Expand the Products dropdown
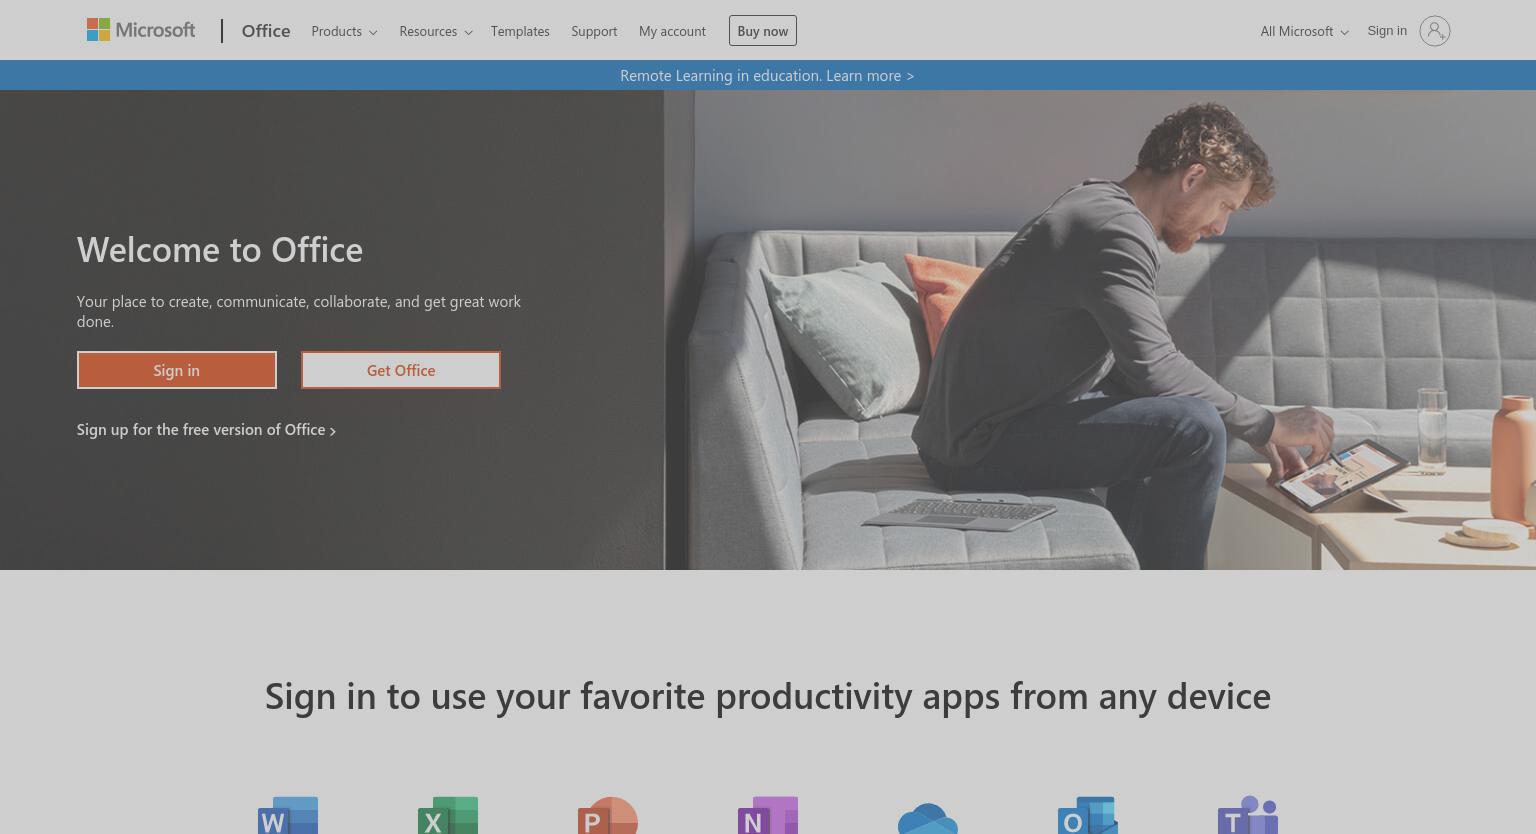 point(344,31)
